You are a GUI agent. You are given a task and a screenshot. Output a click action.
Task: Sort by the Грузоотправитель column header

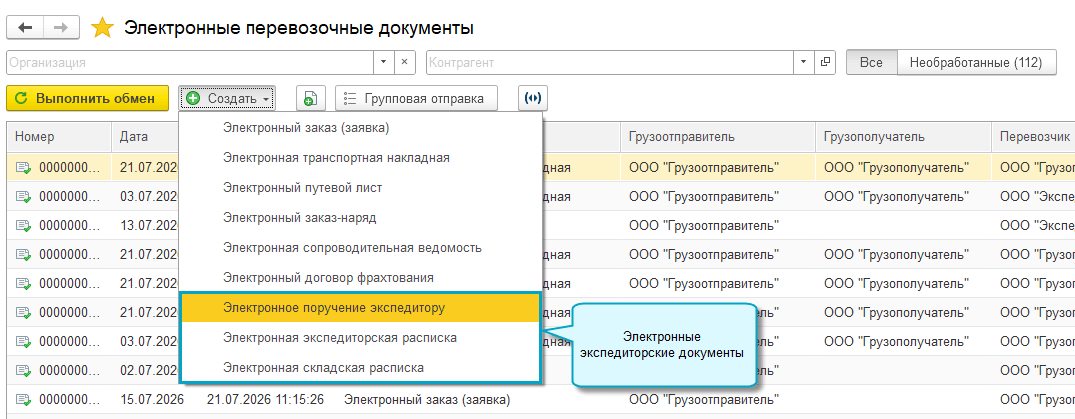point(718,137)
